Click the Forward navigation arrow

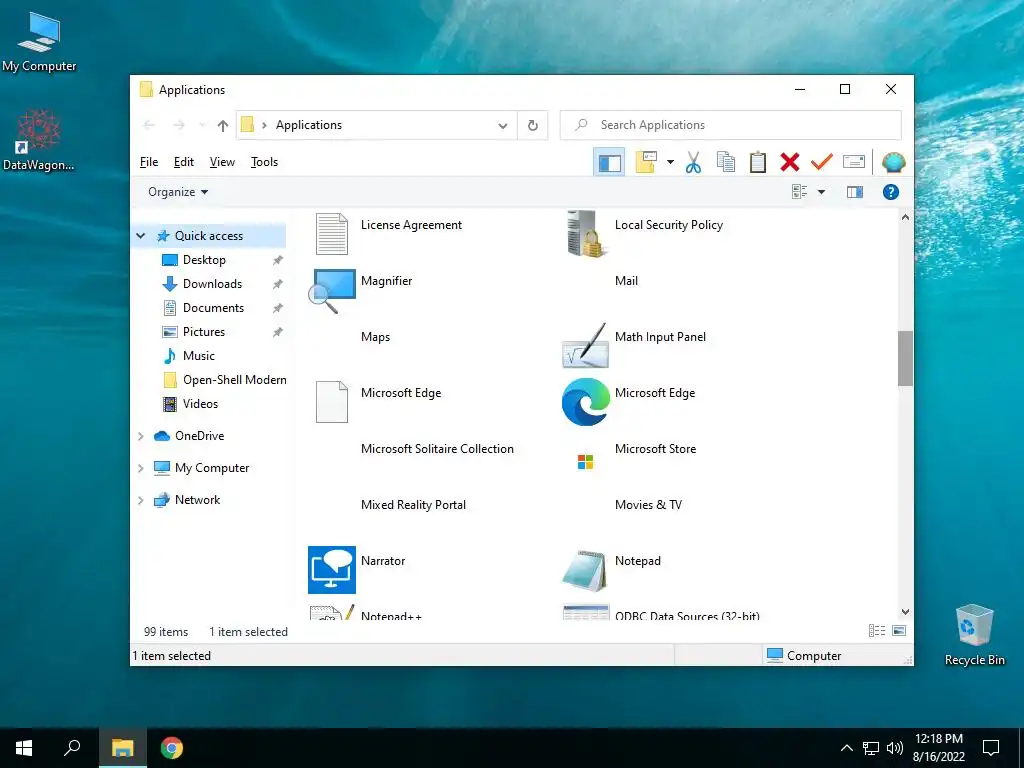point(179,125)
